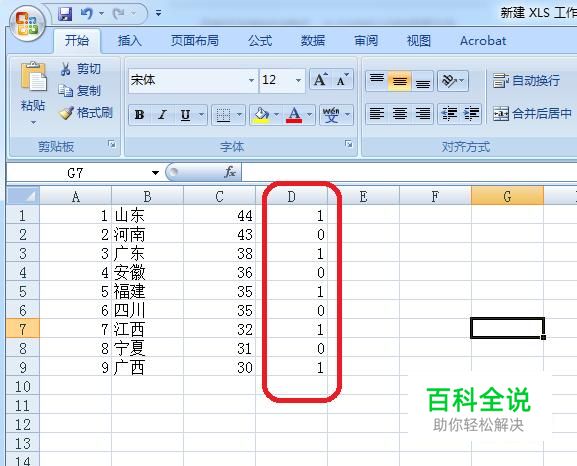Align text to bottom of cell
This screenshot has width=577, height=466.
tap(422, 80)
